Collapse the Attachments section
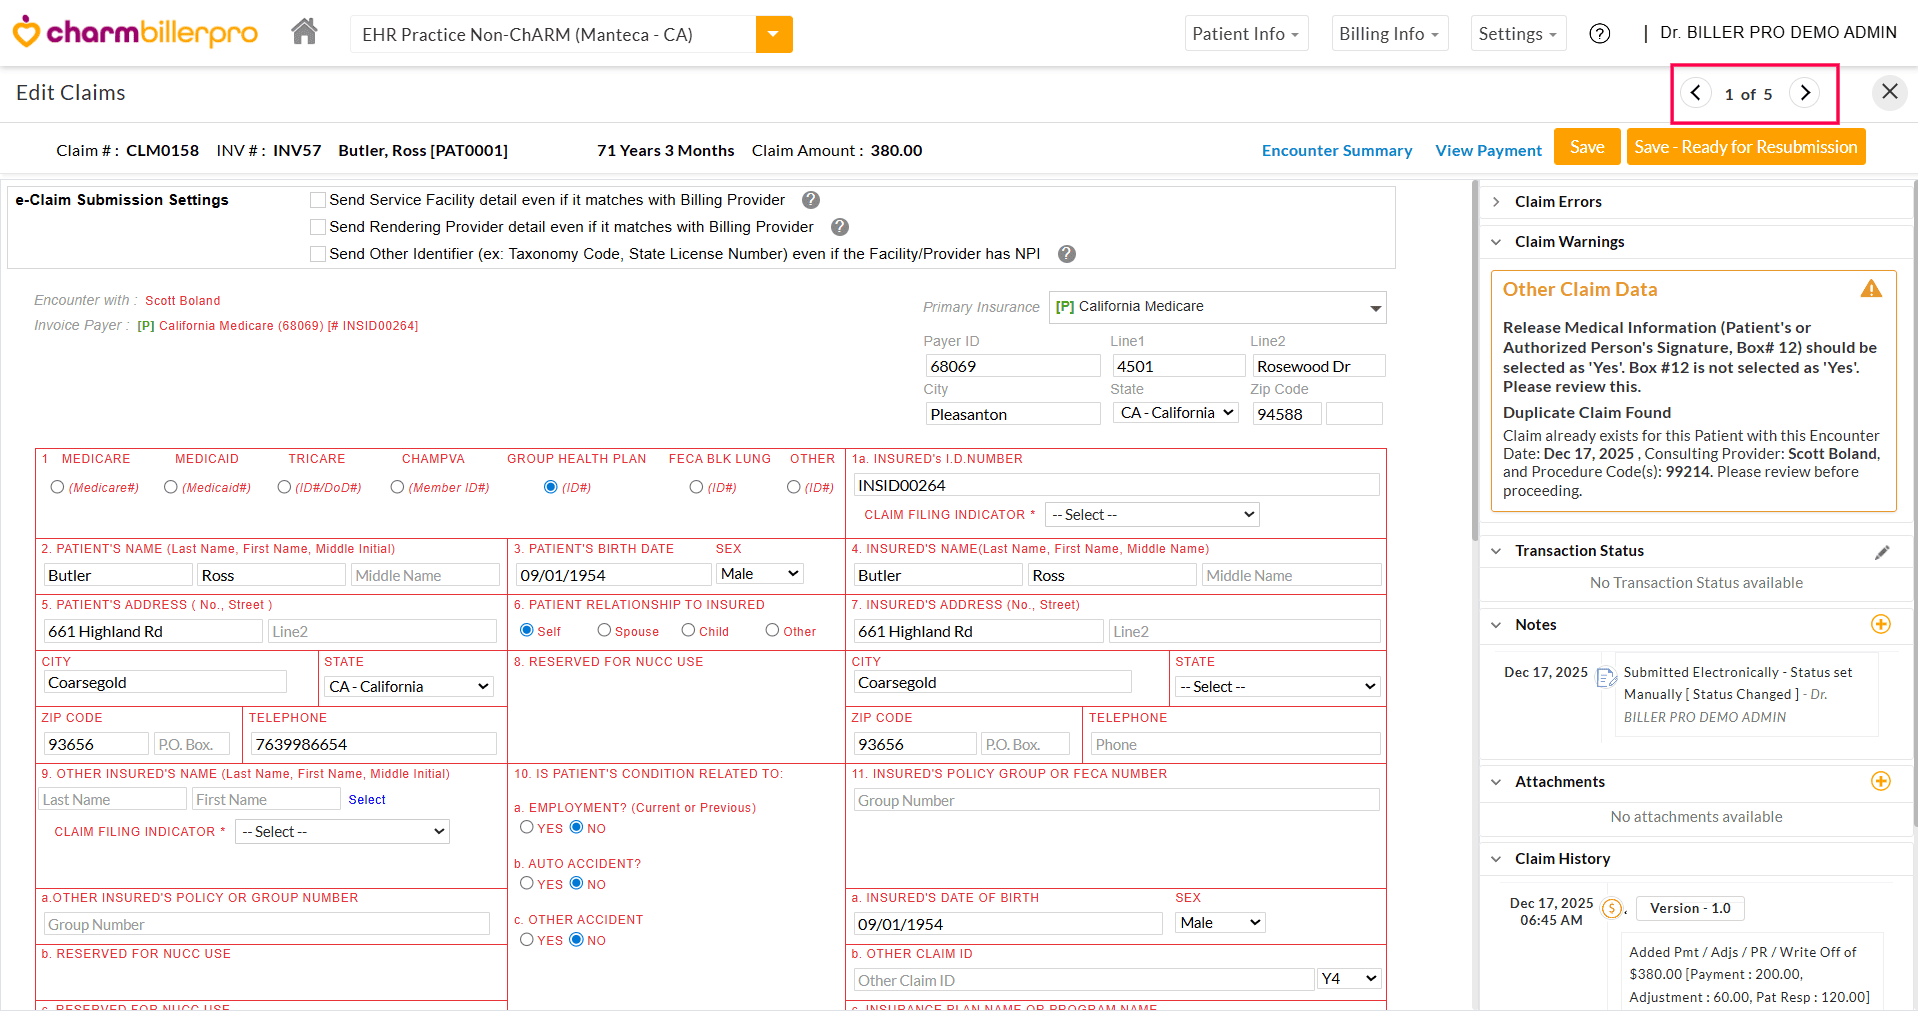 [1496, 782]
